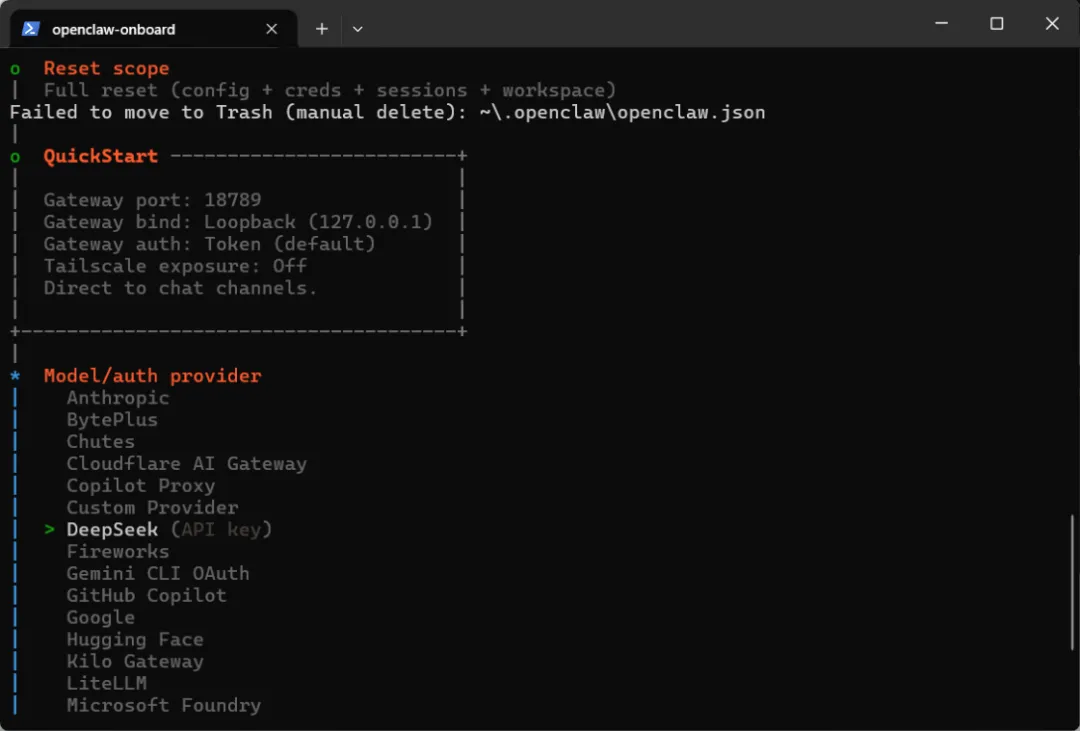1080x731 pixels.
Task: Click the QuickStart heading
Action: tap(101, 156)
